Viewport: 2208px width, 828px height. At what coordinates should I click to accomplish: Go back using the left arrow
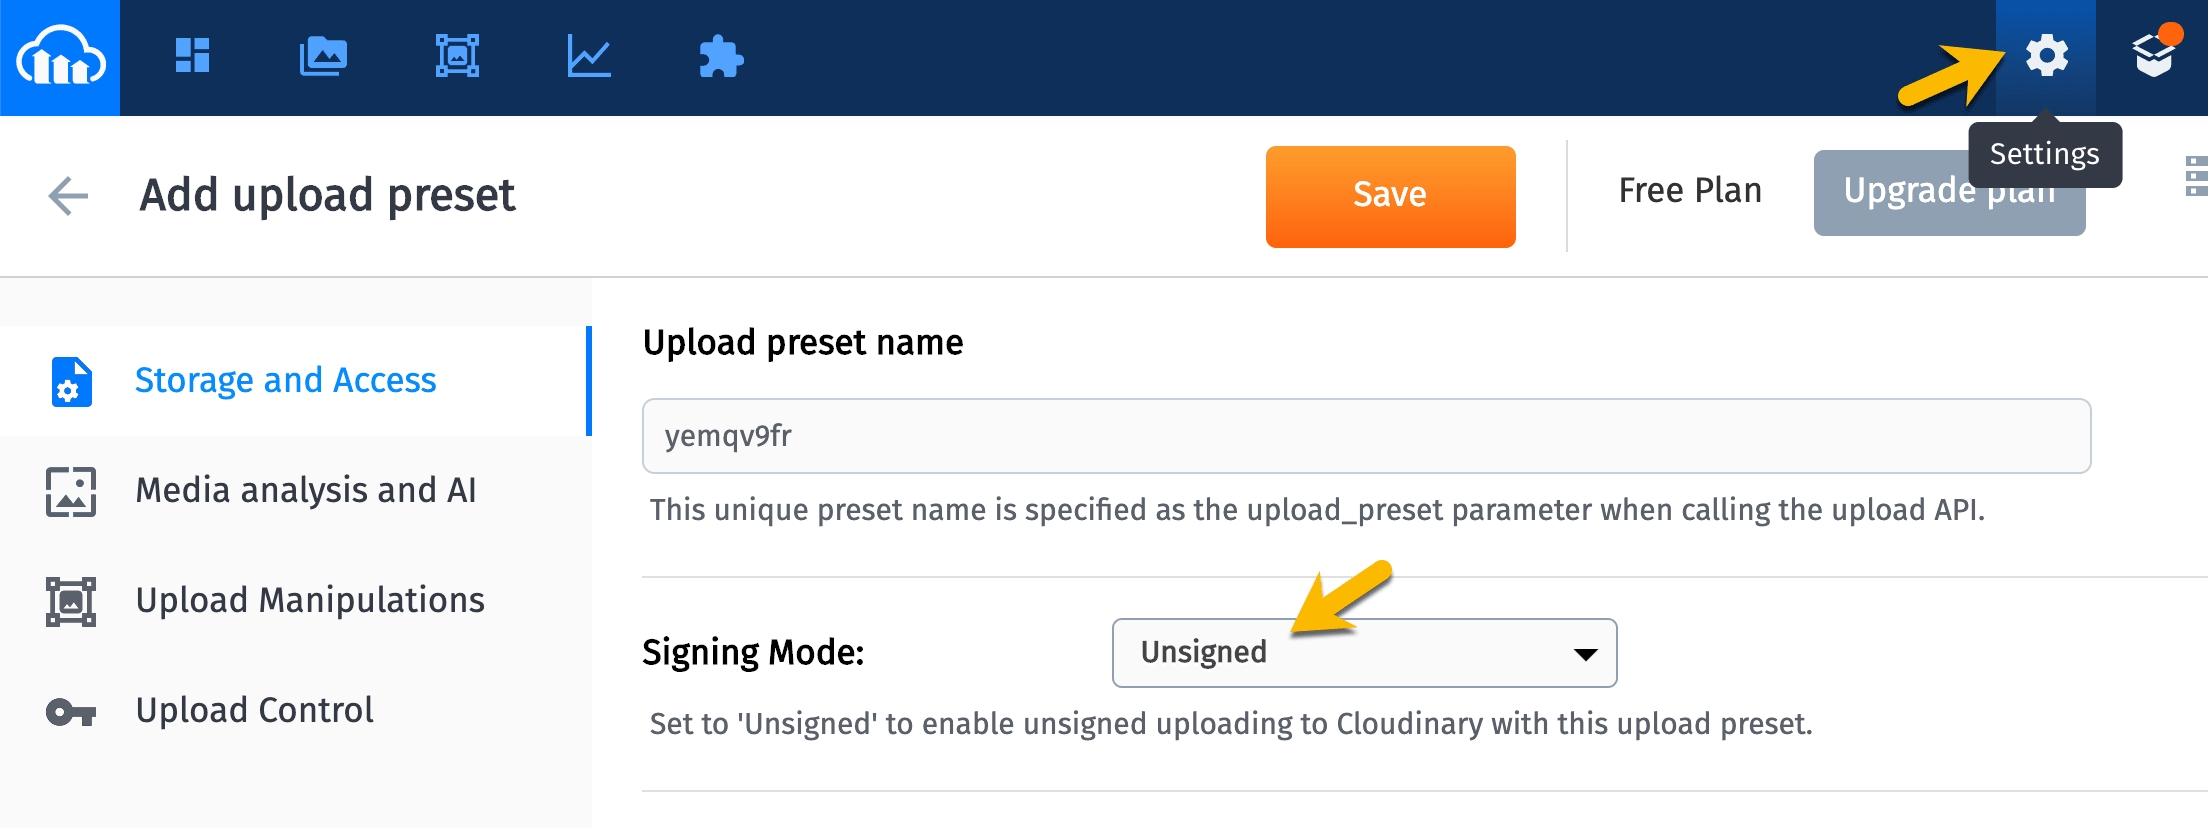68,195
